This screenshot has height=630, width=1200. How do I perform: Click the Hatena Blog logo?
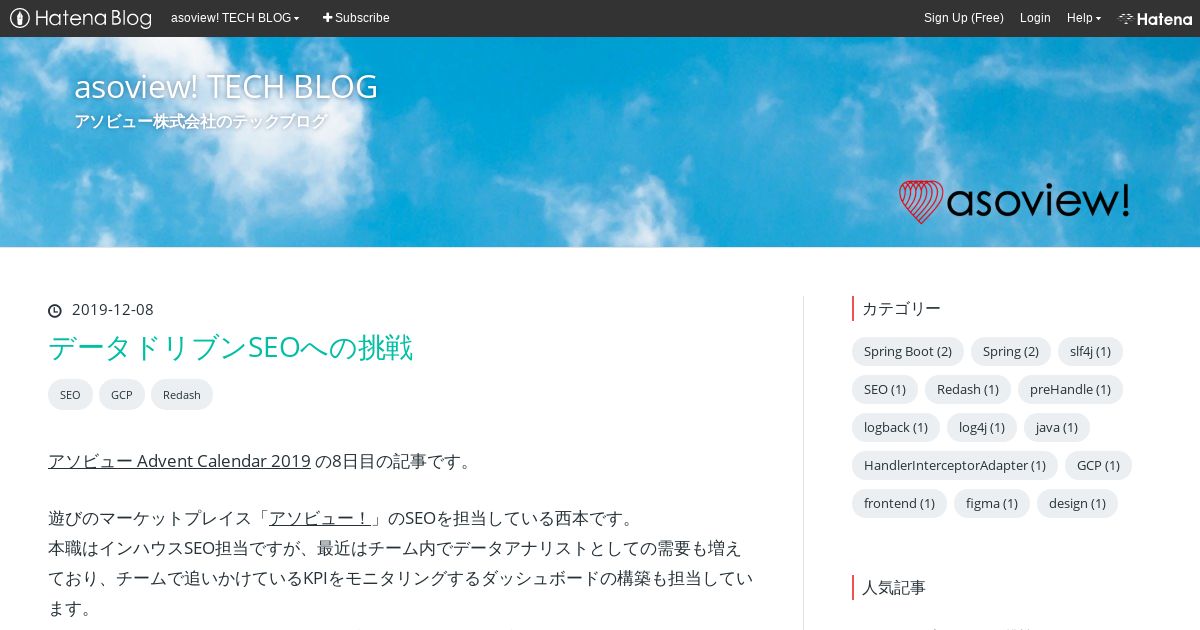point(81,18)
